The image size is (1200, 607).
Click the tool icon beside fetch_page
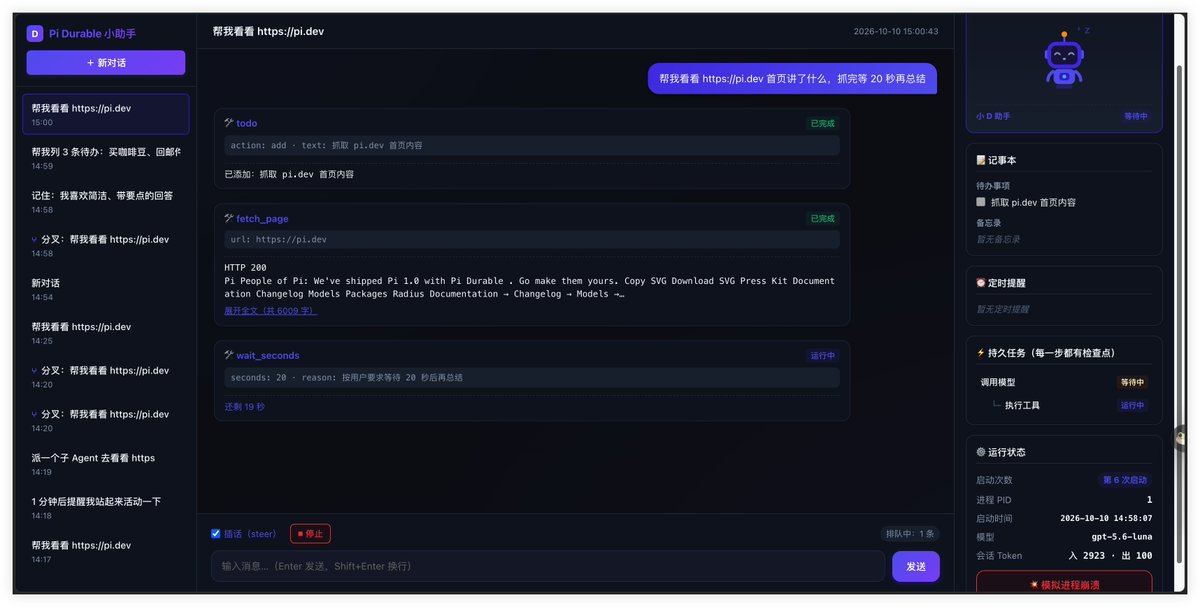click(x=229, y=218)
